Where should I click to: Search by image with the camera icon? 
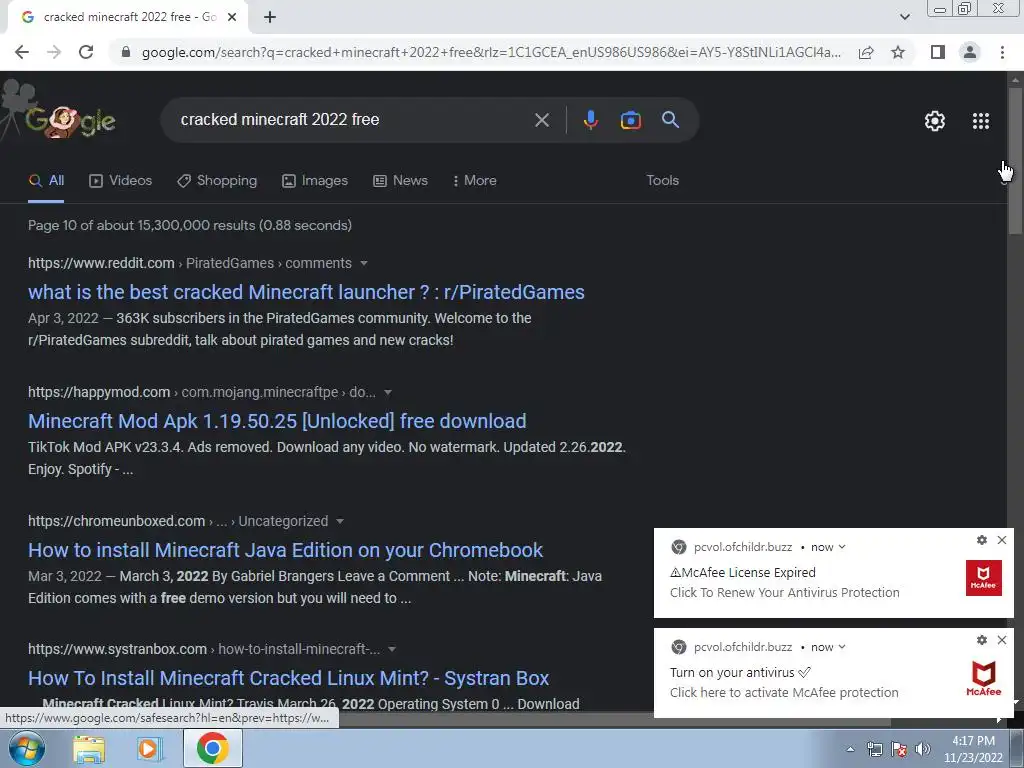(630, 120)
